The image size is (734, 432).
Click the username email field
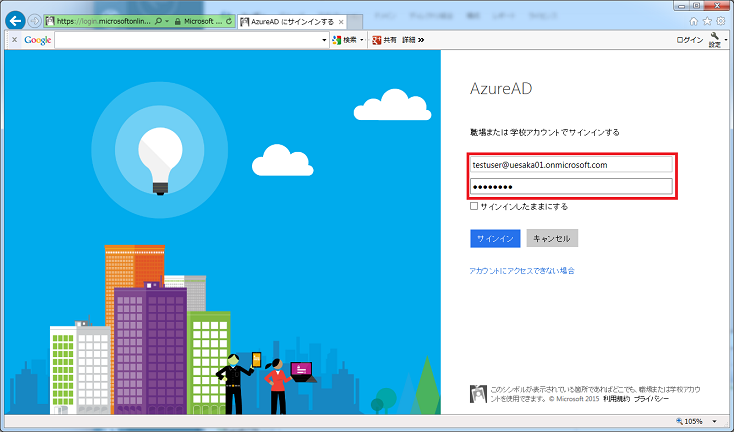(571, 165)
